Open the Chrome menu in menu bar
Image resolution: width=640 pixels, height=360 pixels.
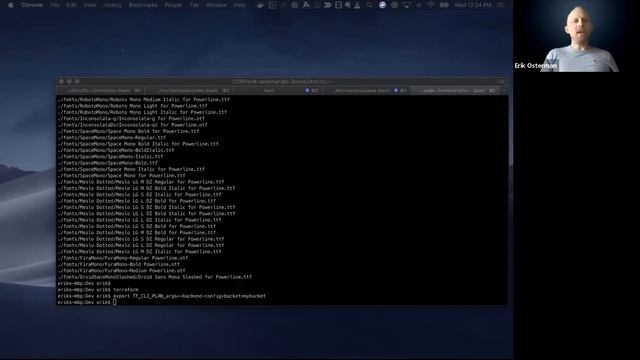[32, 5]
